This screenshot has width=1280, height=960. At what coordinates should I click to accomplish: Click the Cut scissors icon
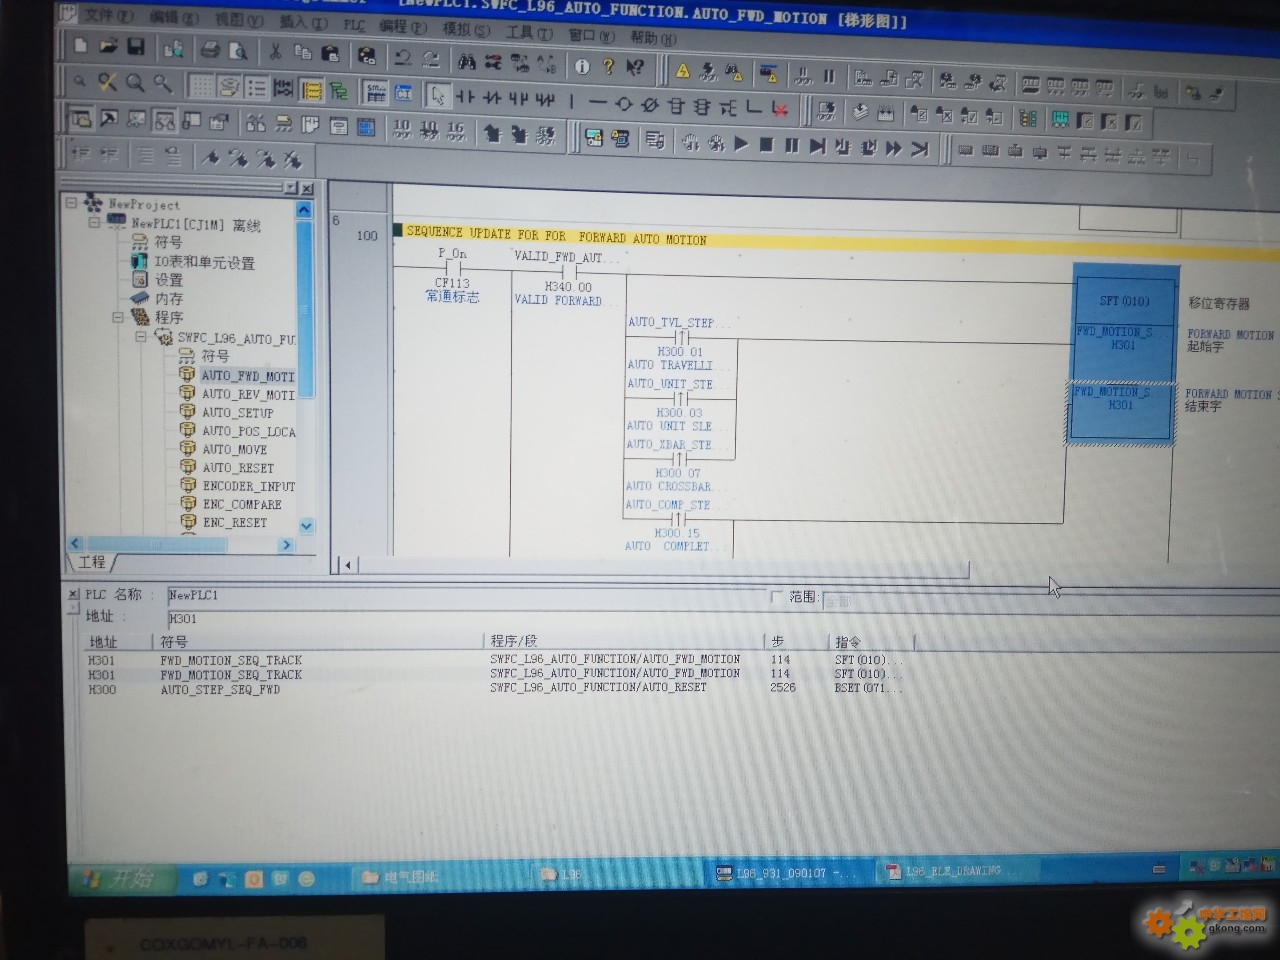coord(275,50)
